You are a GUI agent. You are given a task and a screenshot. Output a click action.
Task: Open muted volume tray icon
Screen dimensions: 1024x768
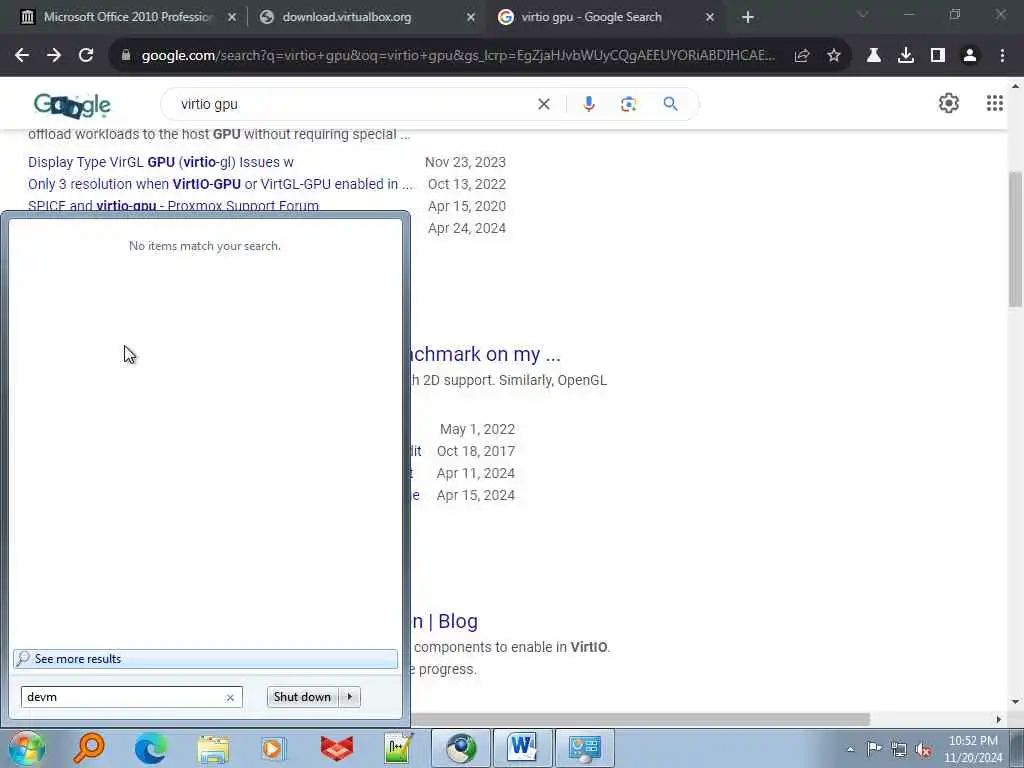coord(923,749)
